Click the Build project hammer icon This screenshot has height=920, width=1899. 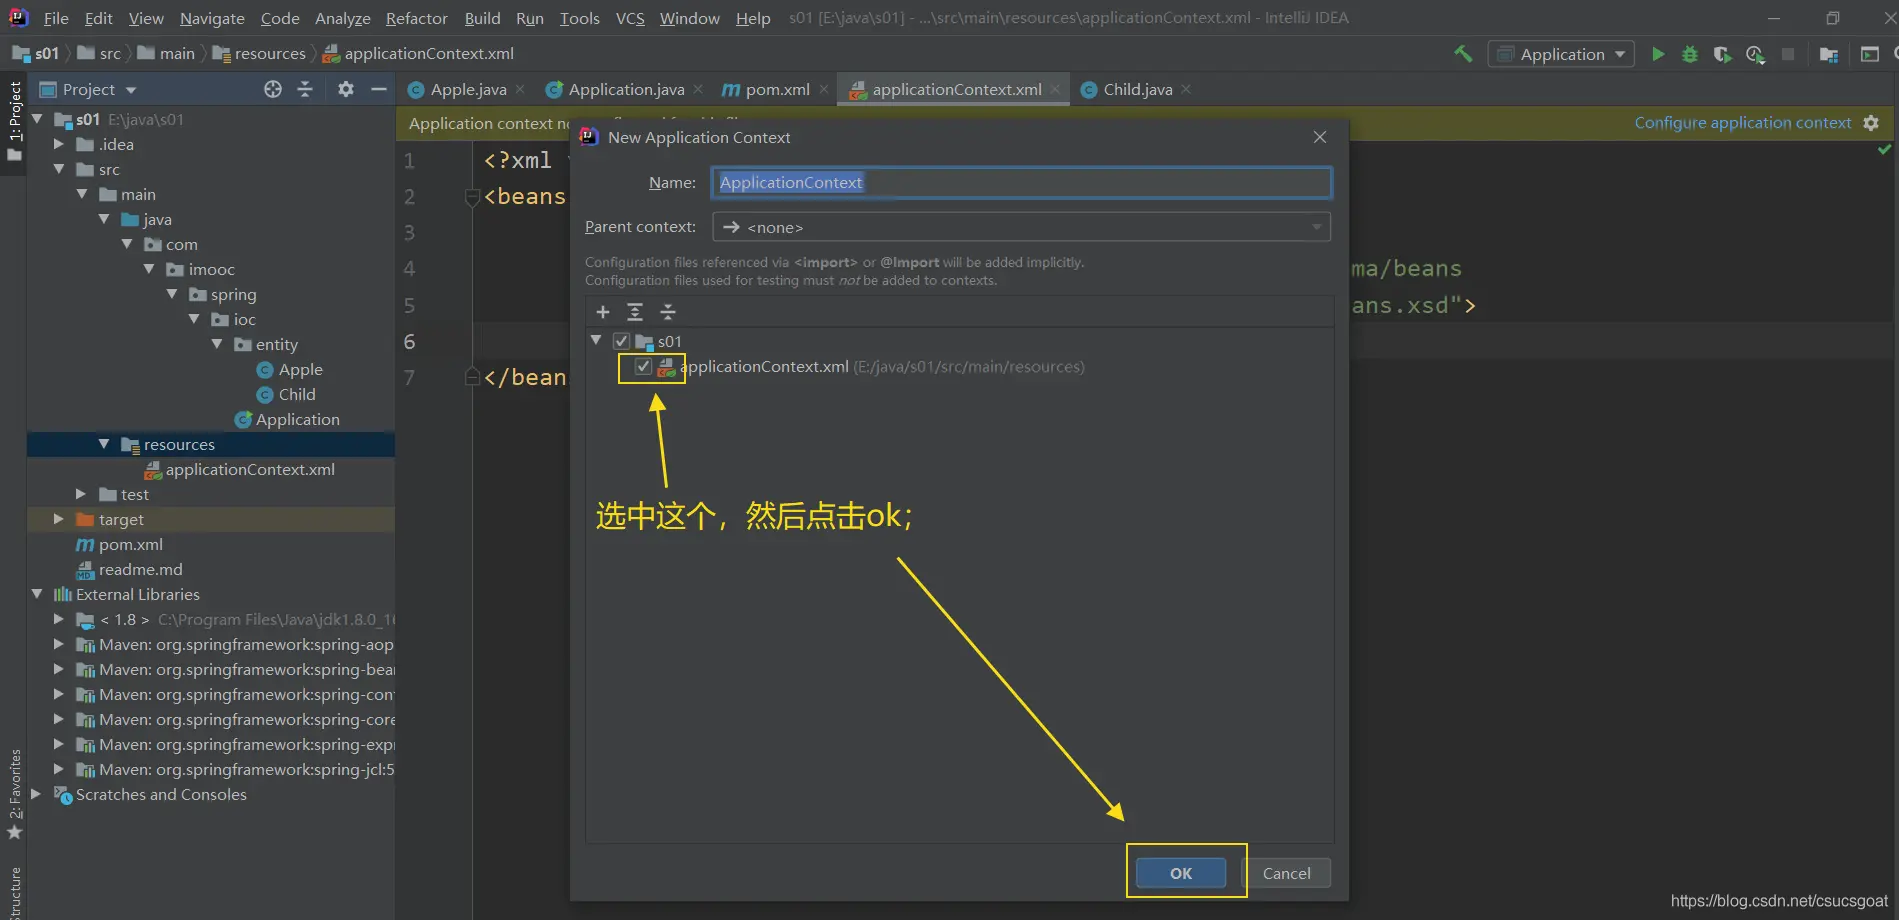(1463, 54)
